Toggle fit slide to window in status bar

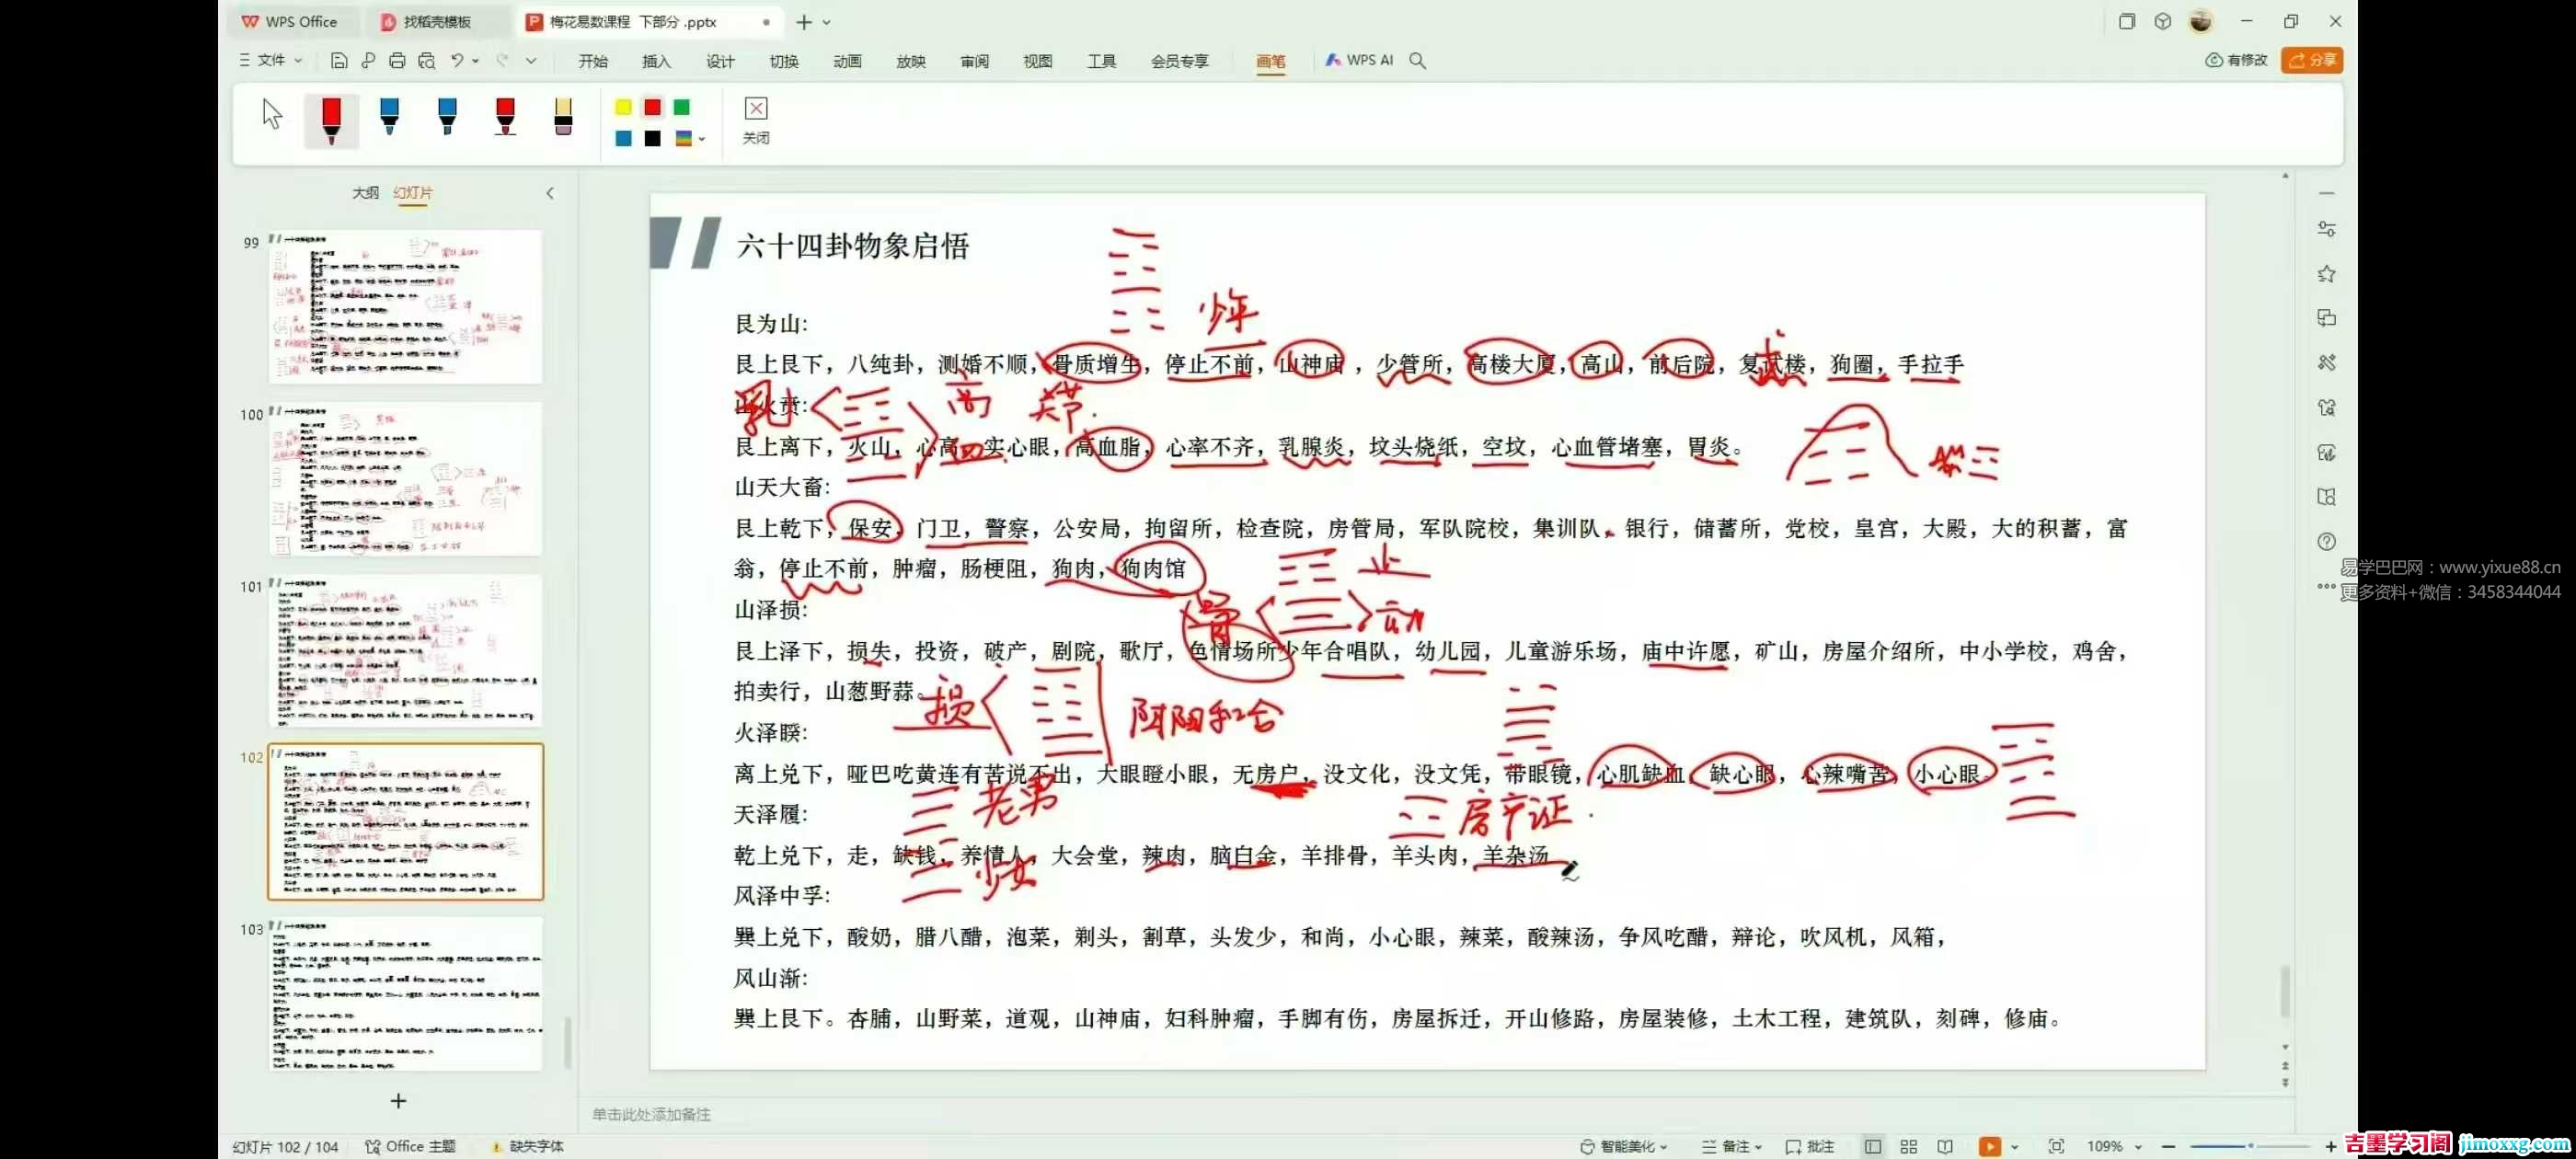coord(2058,1146)
